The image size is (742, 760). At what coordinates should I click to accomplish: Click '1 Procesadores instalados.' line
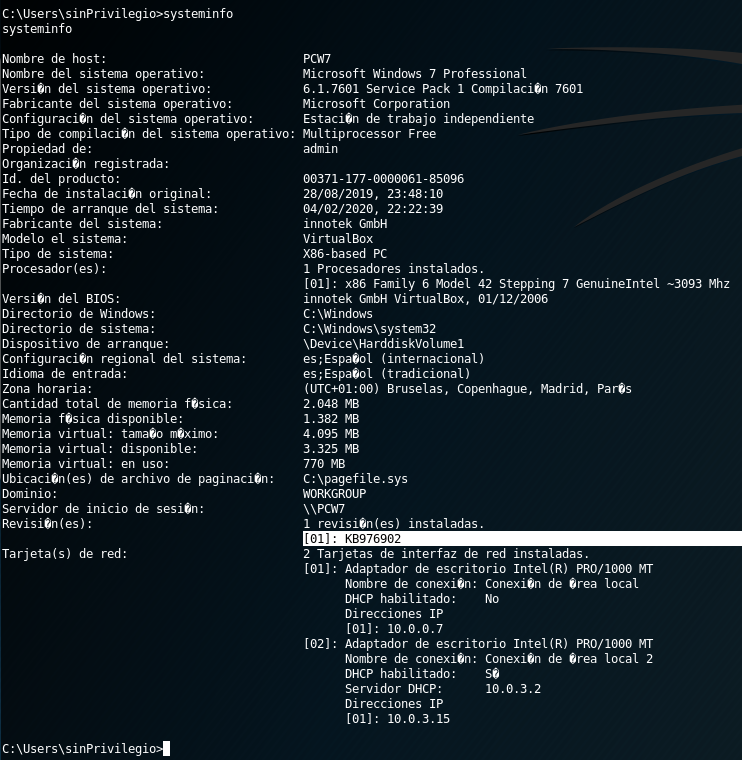394,269
